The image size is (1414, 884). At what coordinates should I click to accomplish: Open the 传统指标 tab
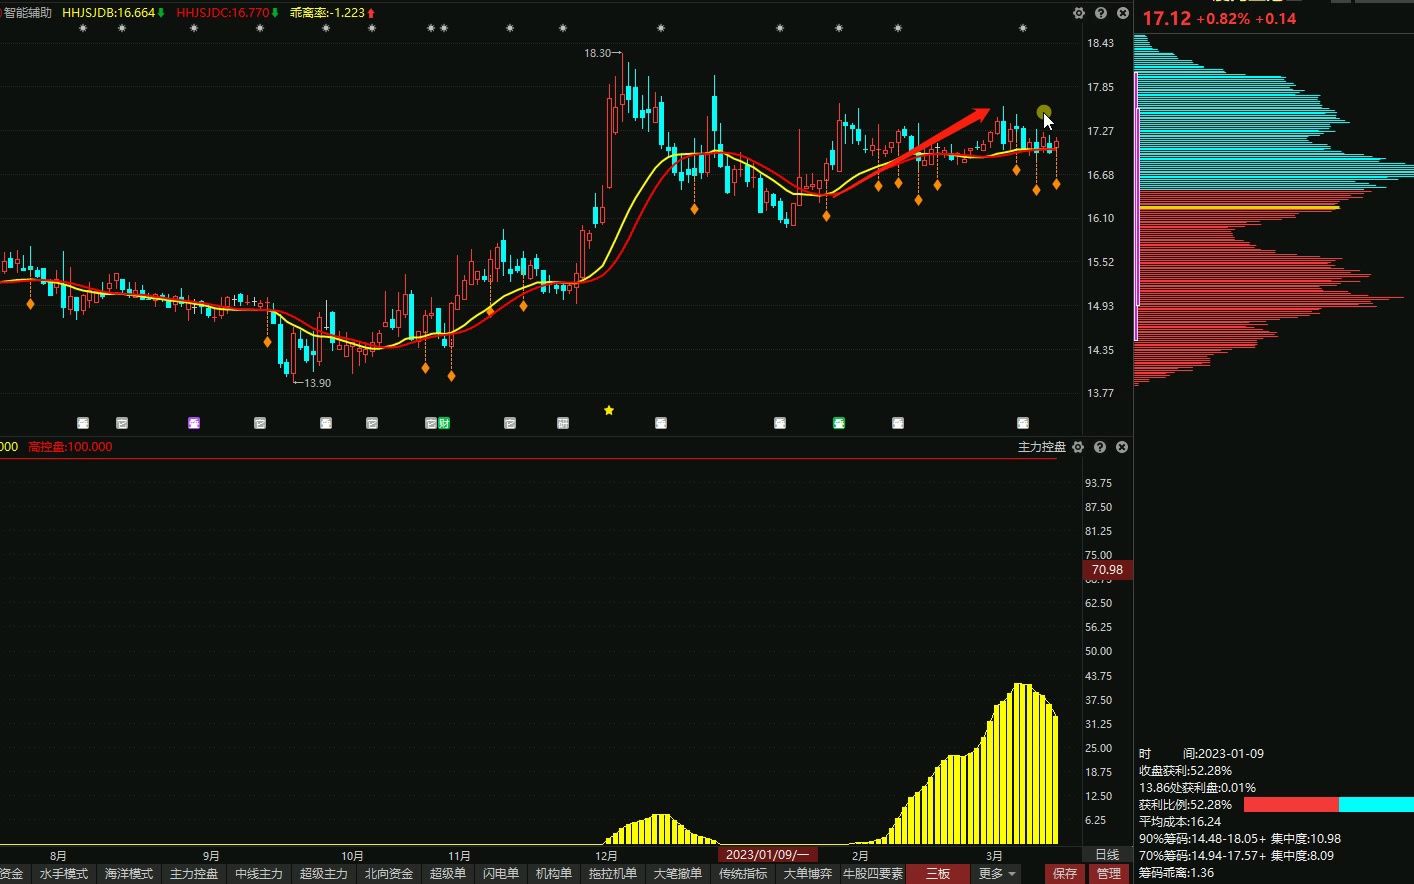[743, 873]
